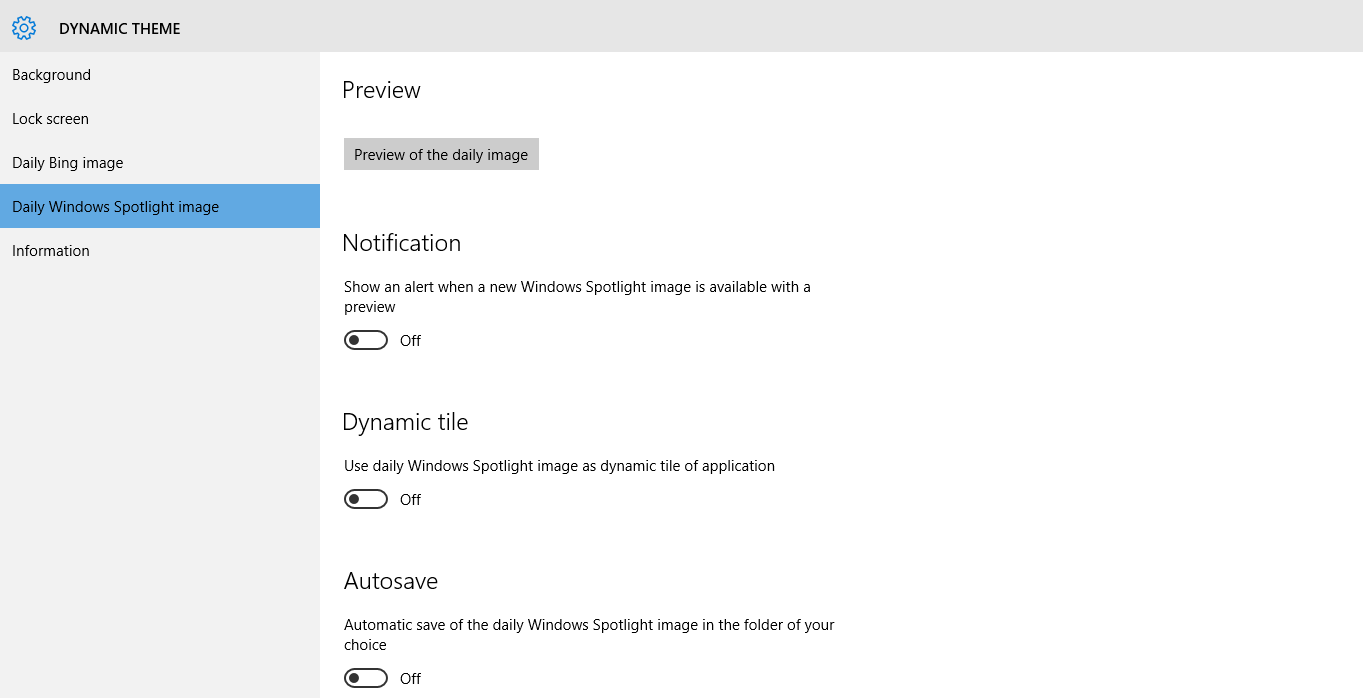This screenshot has width=1363, height=698.
Task: Click 'Use daily Windows Spotlight image as dynamic tile' text
Action: [x=559, y=466]
